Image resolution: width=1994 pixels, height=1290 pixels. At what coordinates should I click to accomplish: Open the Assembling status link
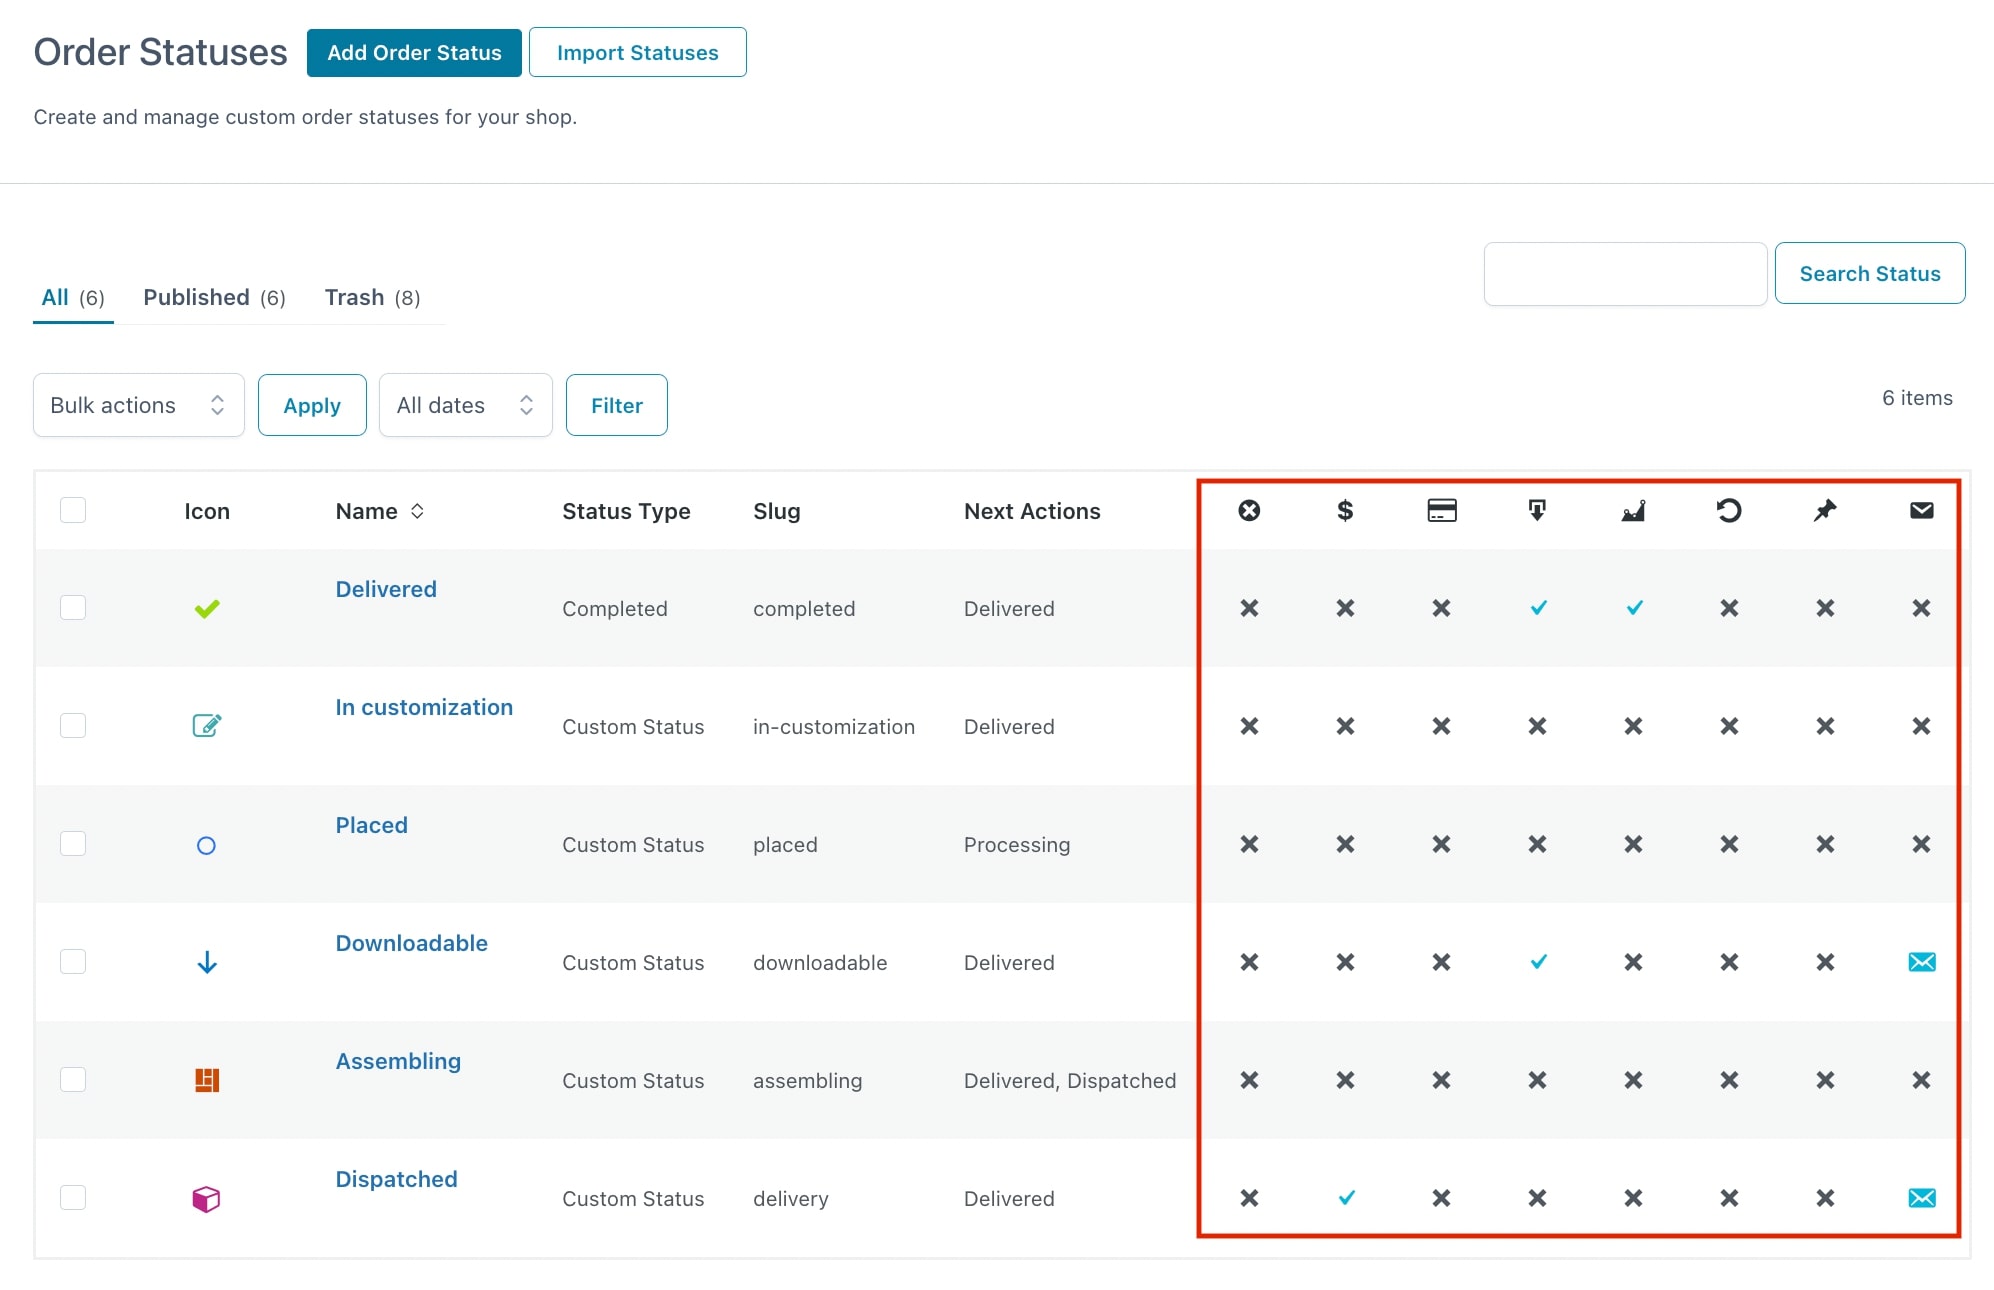(398, 1061)
